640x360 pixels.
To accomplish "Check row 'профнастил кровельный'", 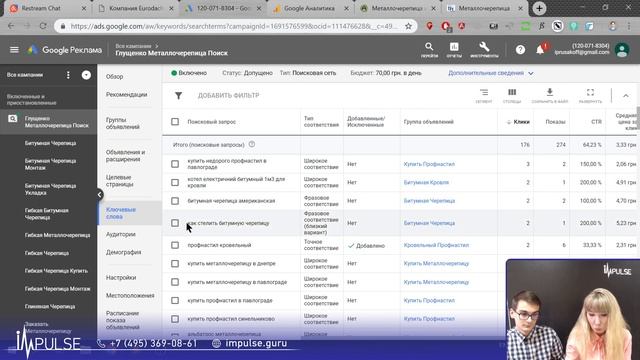I will [x=175, y=245].
